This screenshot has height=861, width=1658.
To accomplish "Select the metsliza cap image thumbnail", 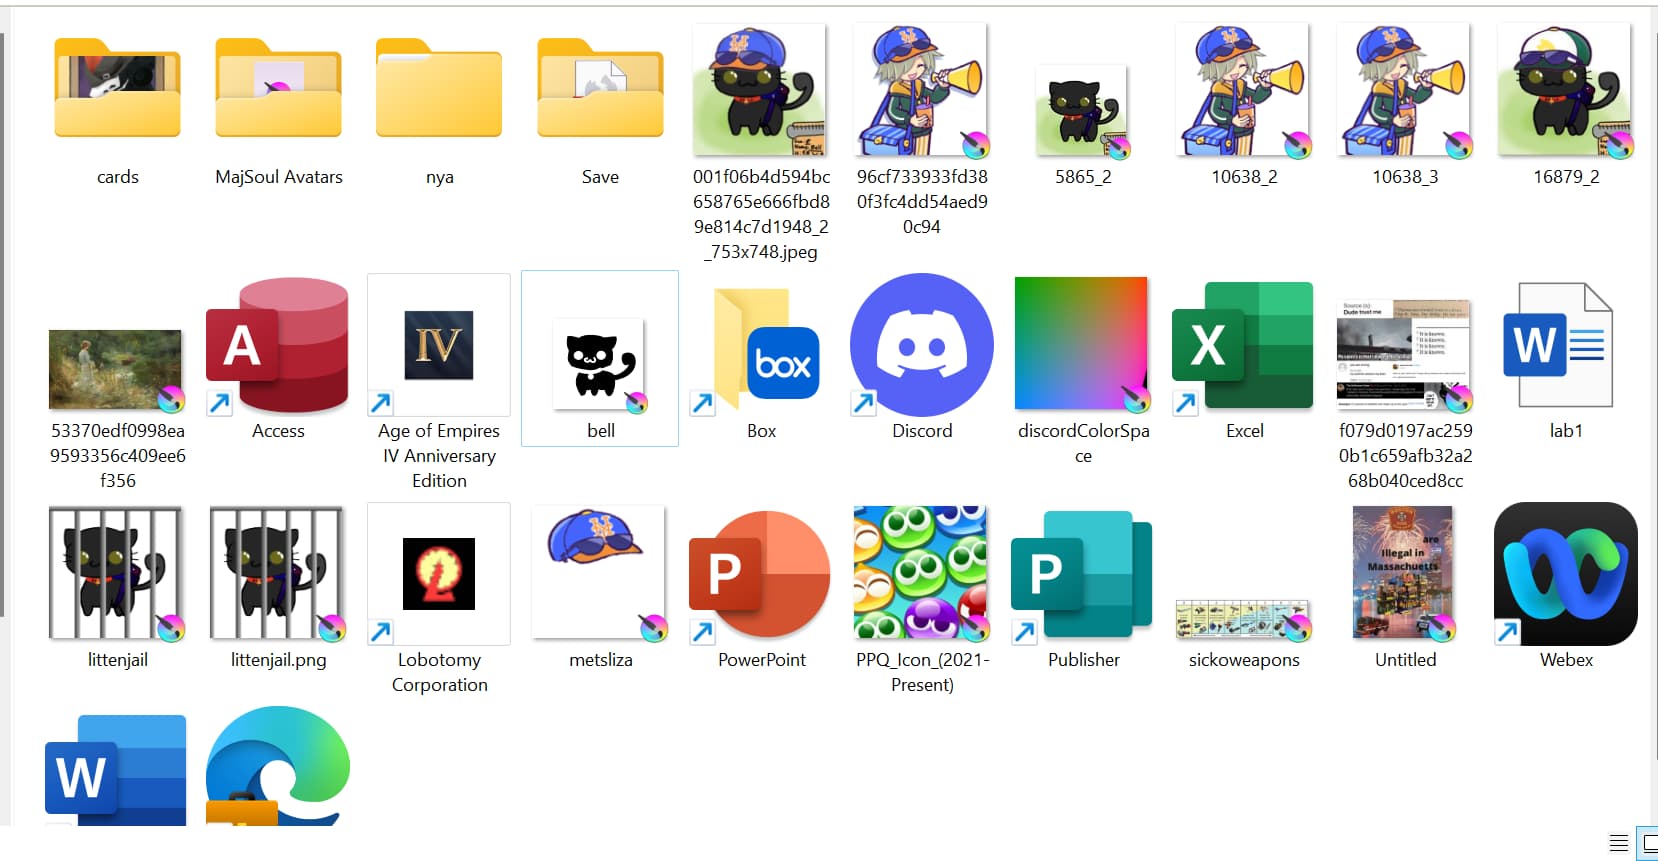I will [600, 573].
